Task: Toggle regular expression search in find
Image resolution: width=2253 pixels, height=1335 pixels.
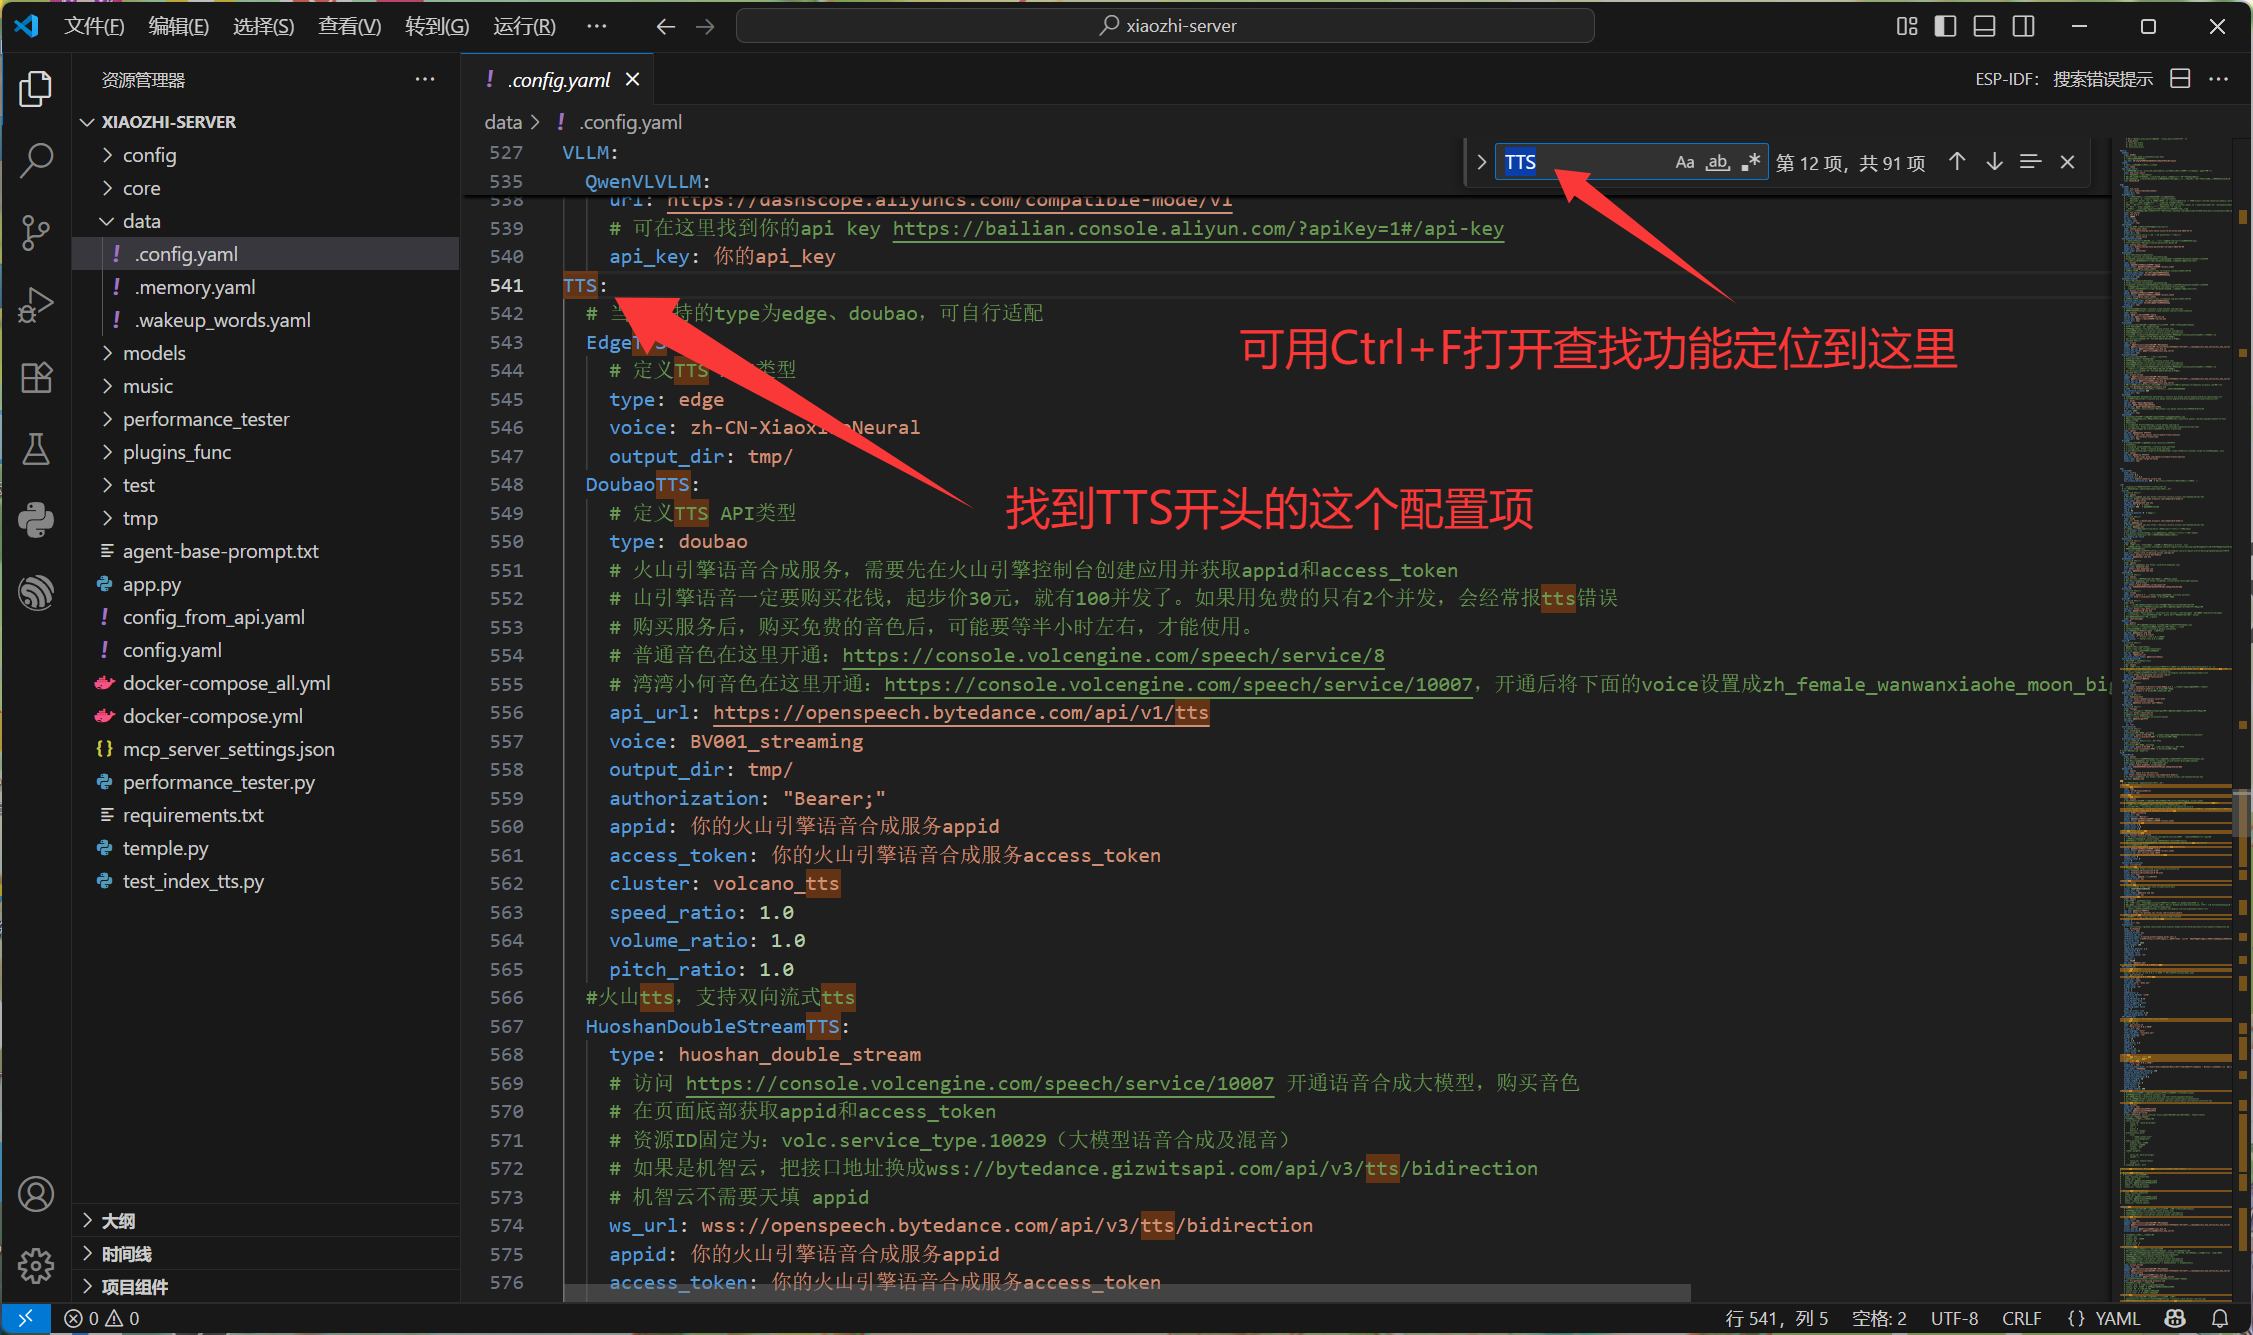Action: (1750, 162)
